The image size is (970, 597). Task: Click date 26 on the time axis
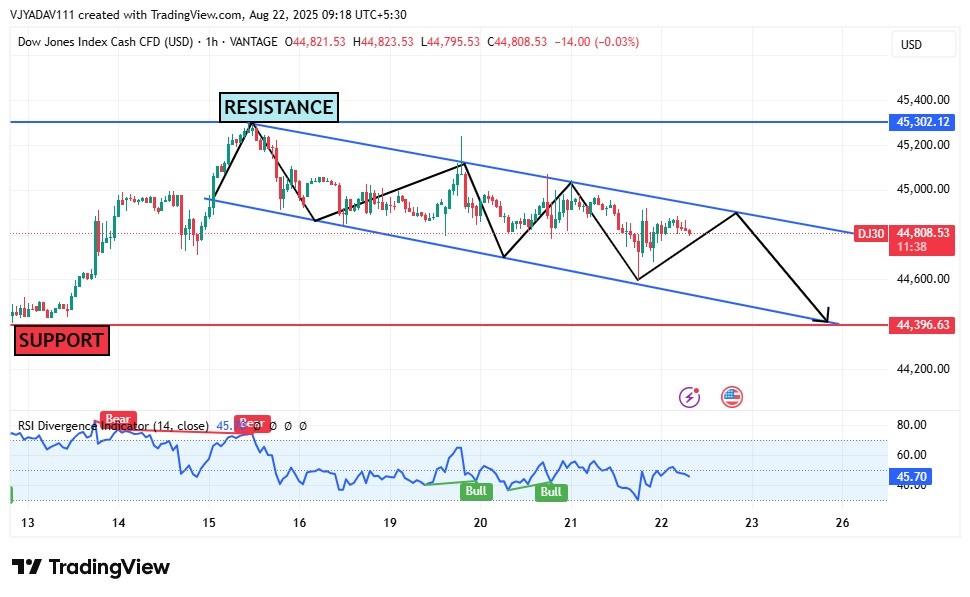(842, 522)
